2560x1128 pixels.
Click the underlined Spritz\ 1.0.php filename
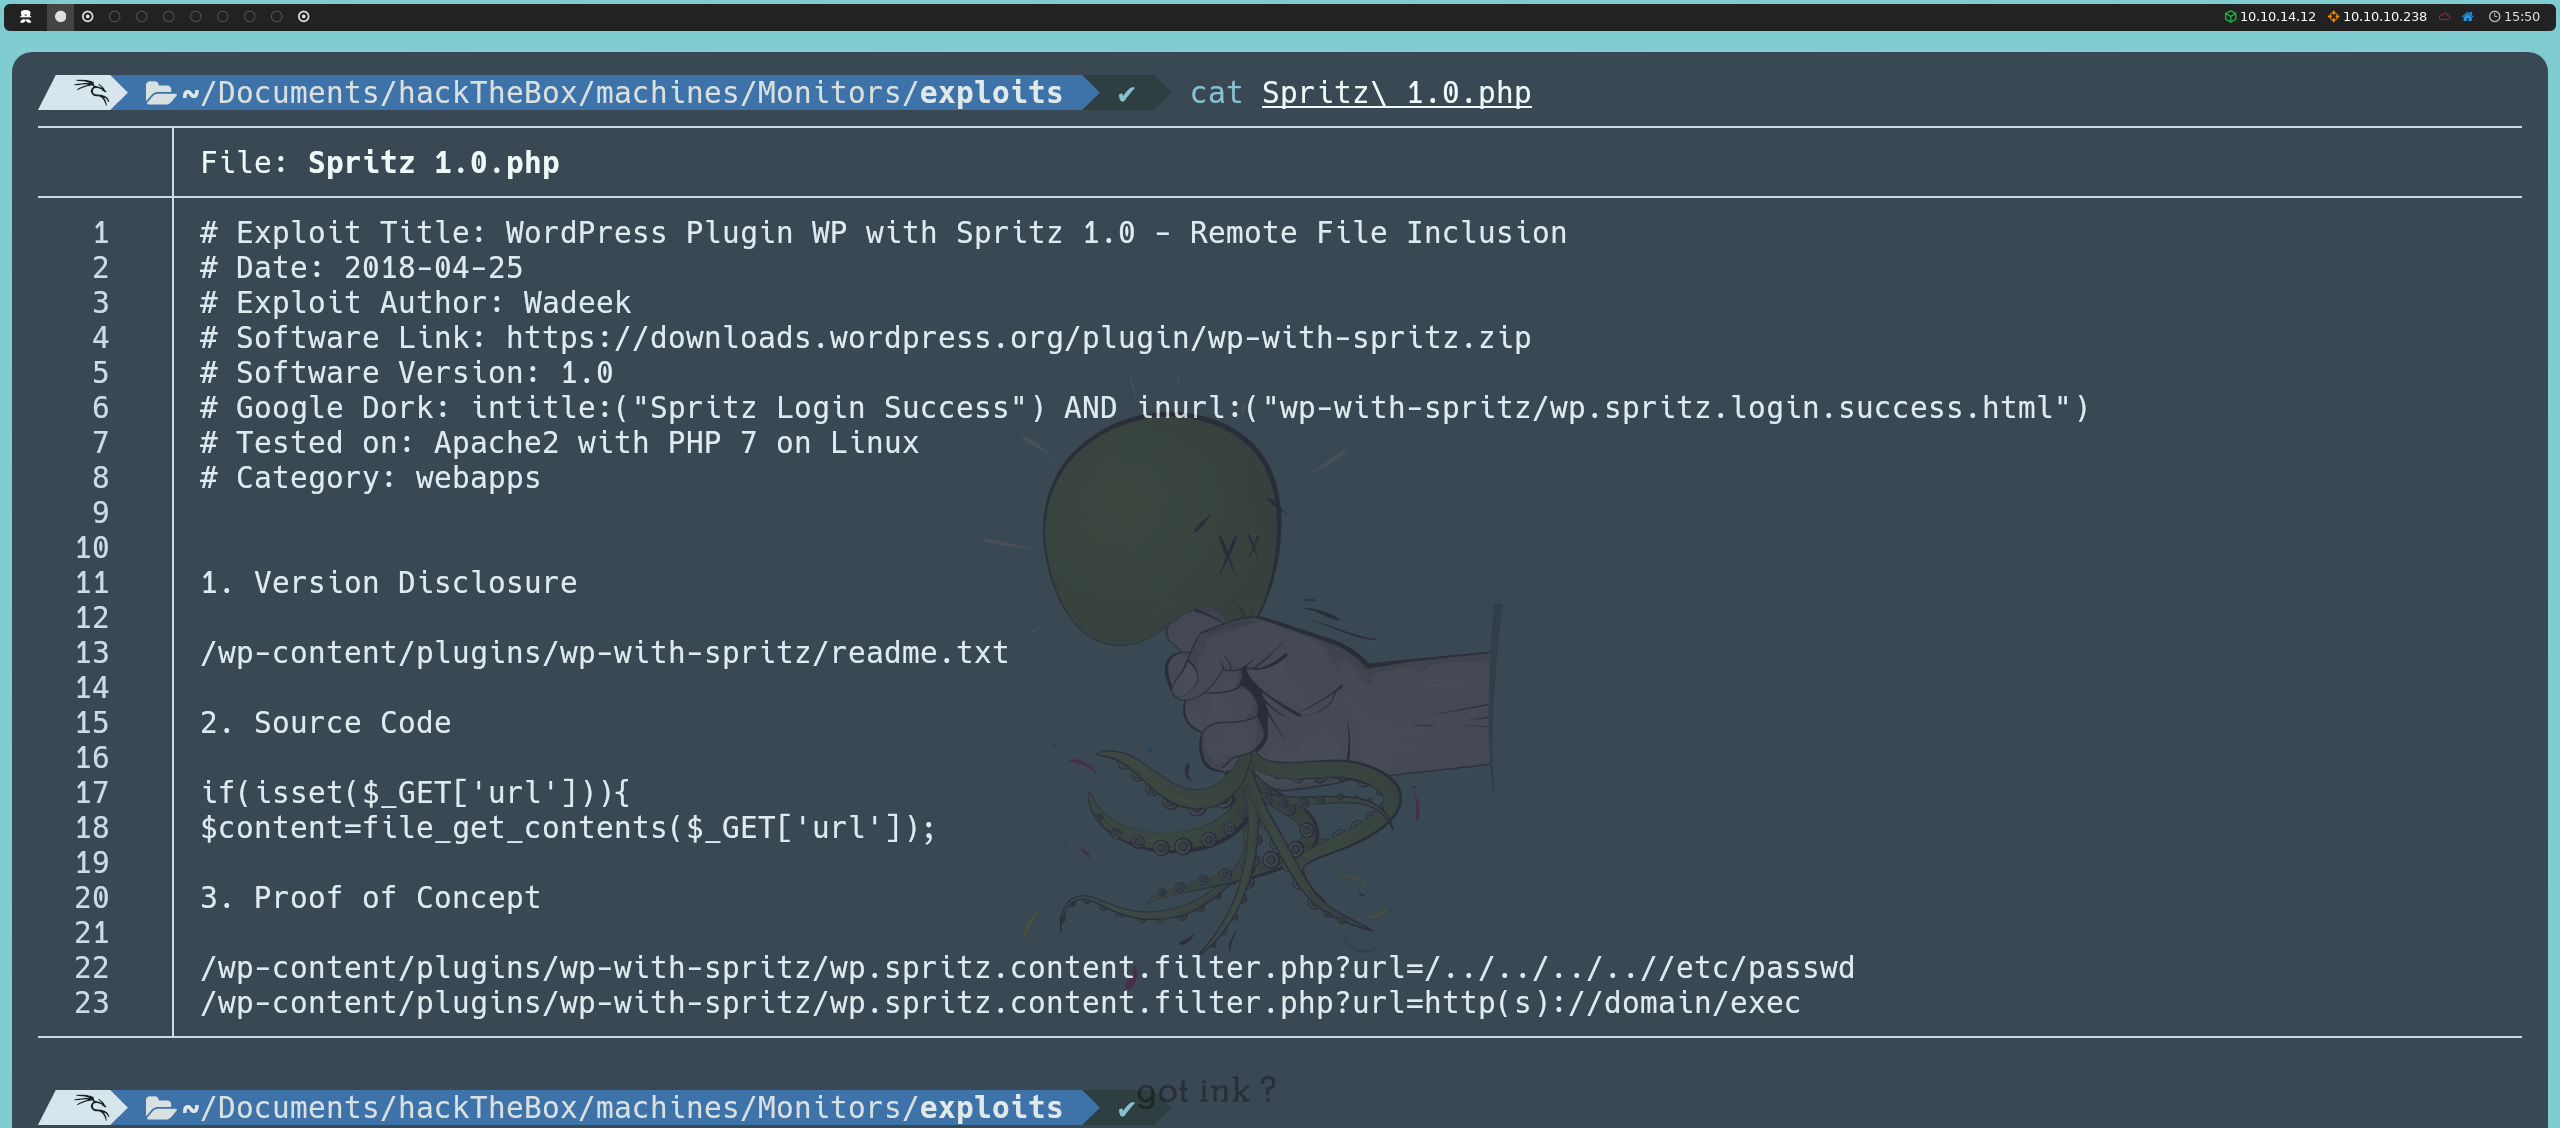click(1396, 93)
